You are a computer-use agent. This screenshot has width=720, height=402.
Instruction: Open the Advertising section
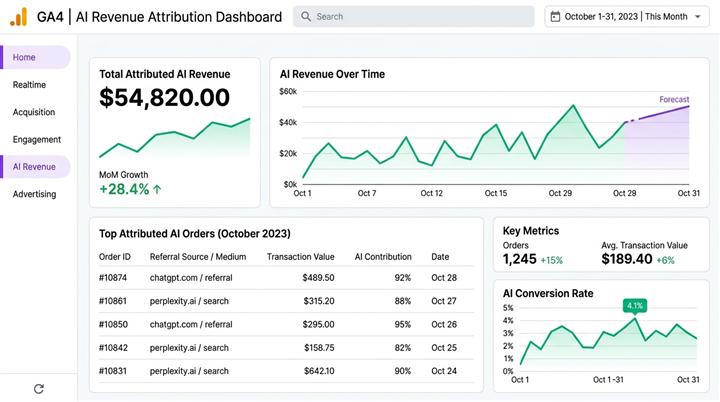click(x=34, y=194)
